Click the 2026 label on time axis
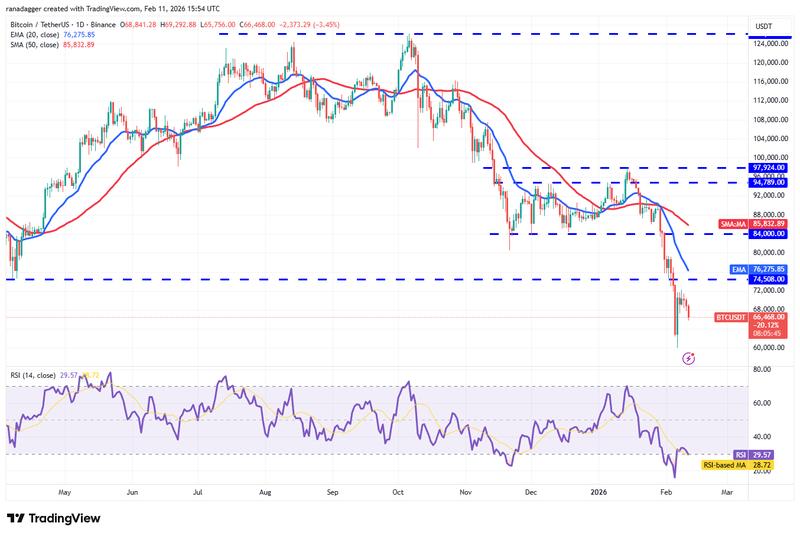 click(597, 492)
